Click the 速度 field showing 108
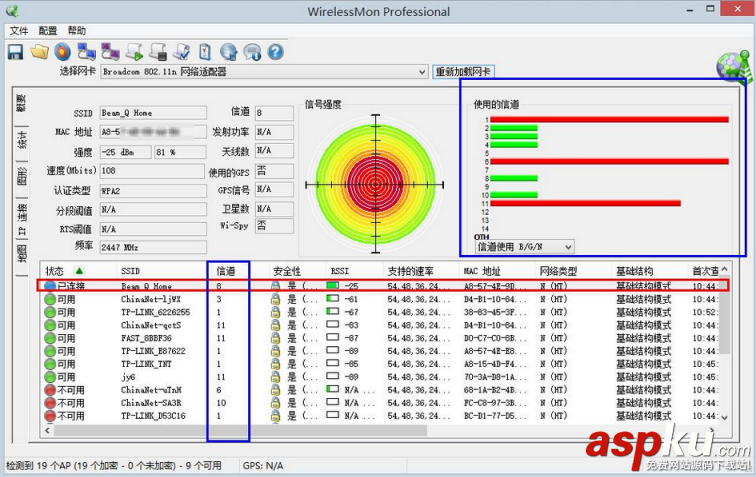This screenshot has height=477, width=756. [152, 171]
